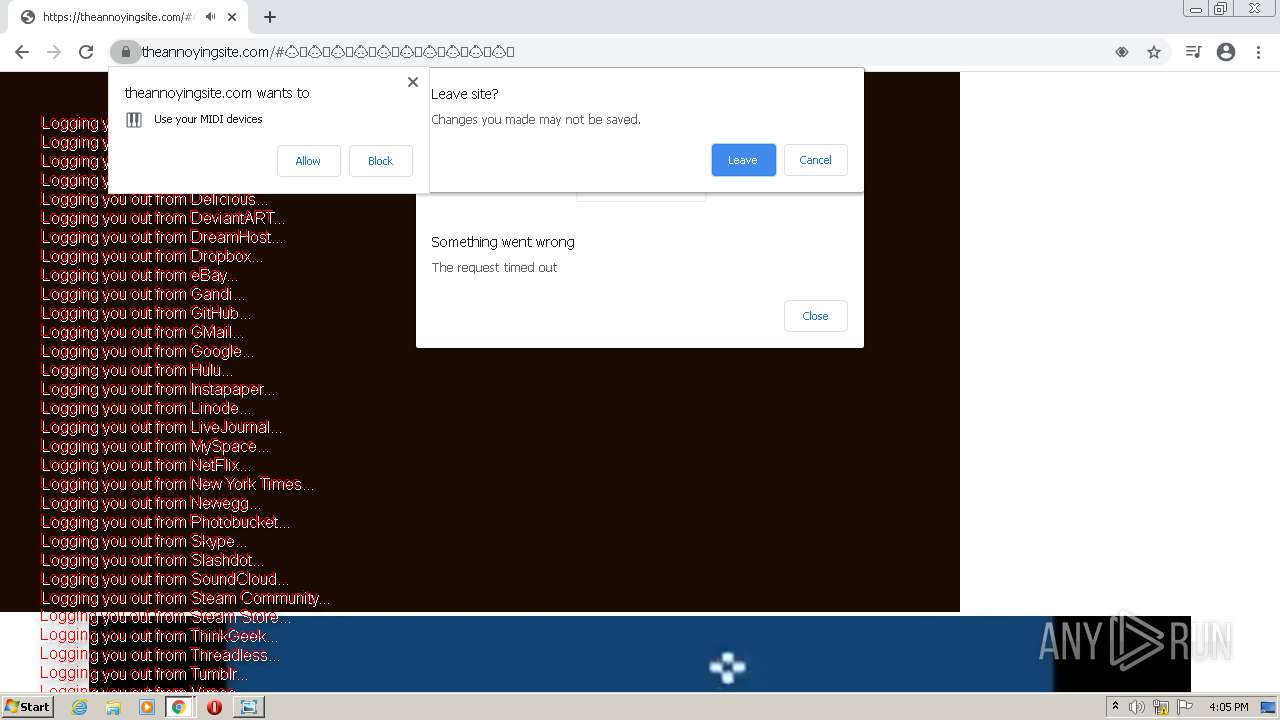Click 'Changes you made may not be saved.' text
Image resolution: width=1280 pixels, height=720 pixels.
pos(536,120)
